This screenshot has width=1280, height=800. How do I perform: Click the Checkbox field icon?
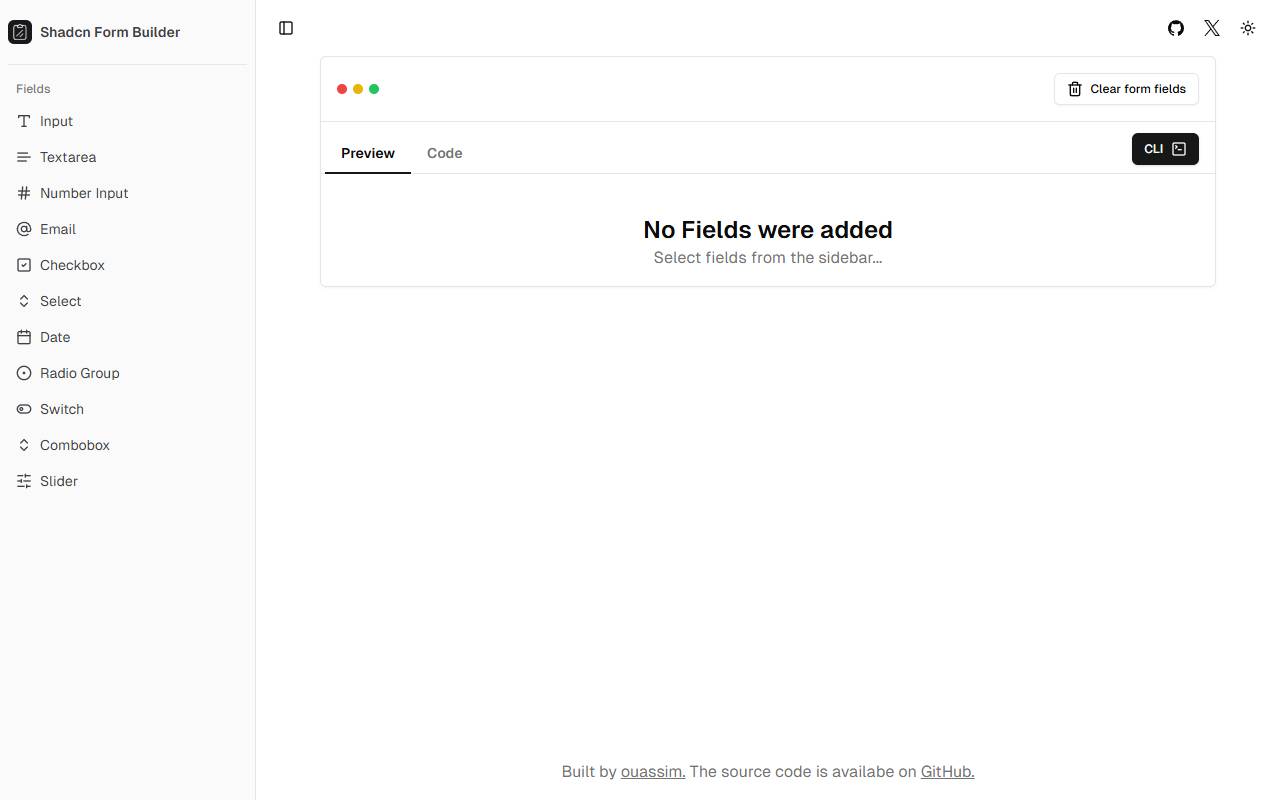pos(24,265)
